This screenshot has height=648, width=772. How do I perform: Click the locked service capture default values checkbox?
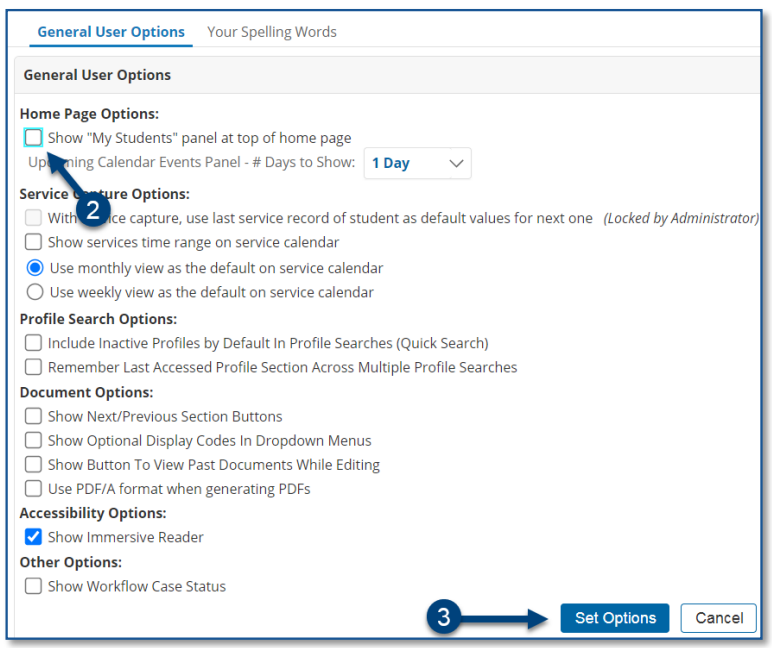pos(33,218)
